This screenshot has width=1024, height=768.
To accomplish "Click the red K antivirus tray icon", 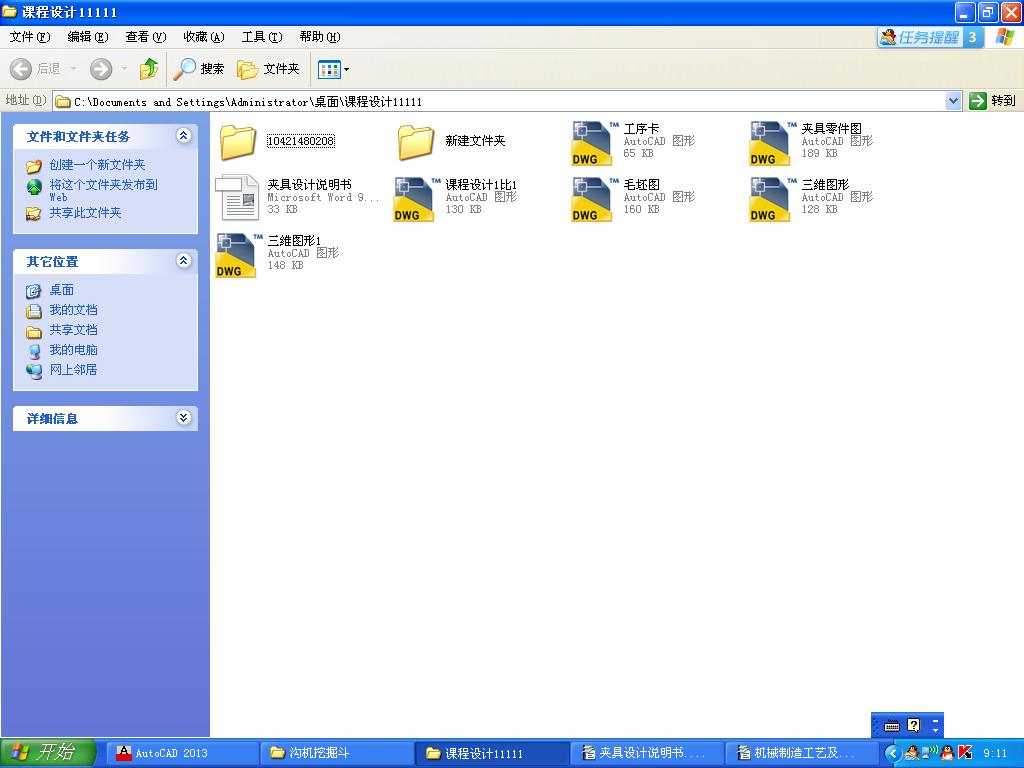I will [965, 753].
